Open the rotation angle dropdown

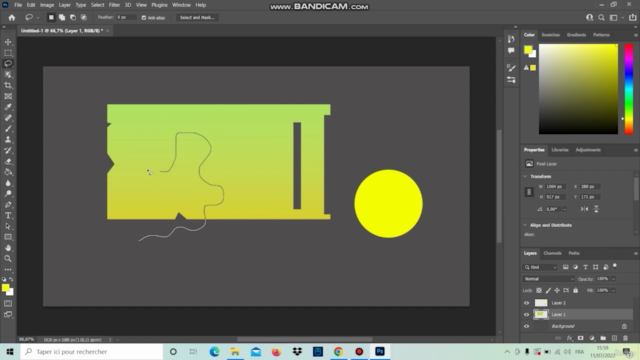click(x=564, y=209)
